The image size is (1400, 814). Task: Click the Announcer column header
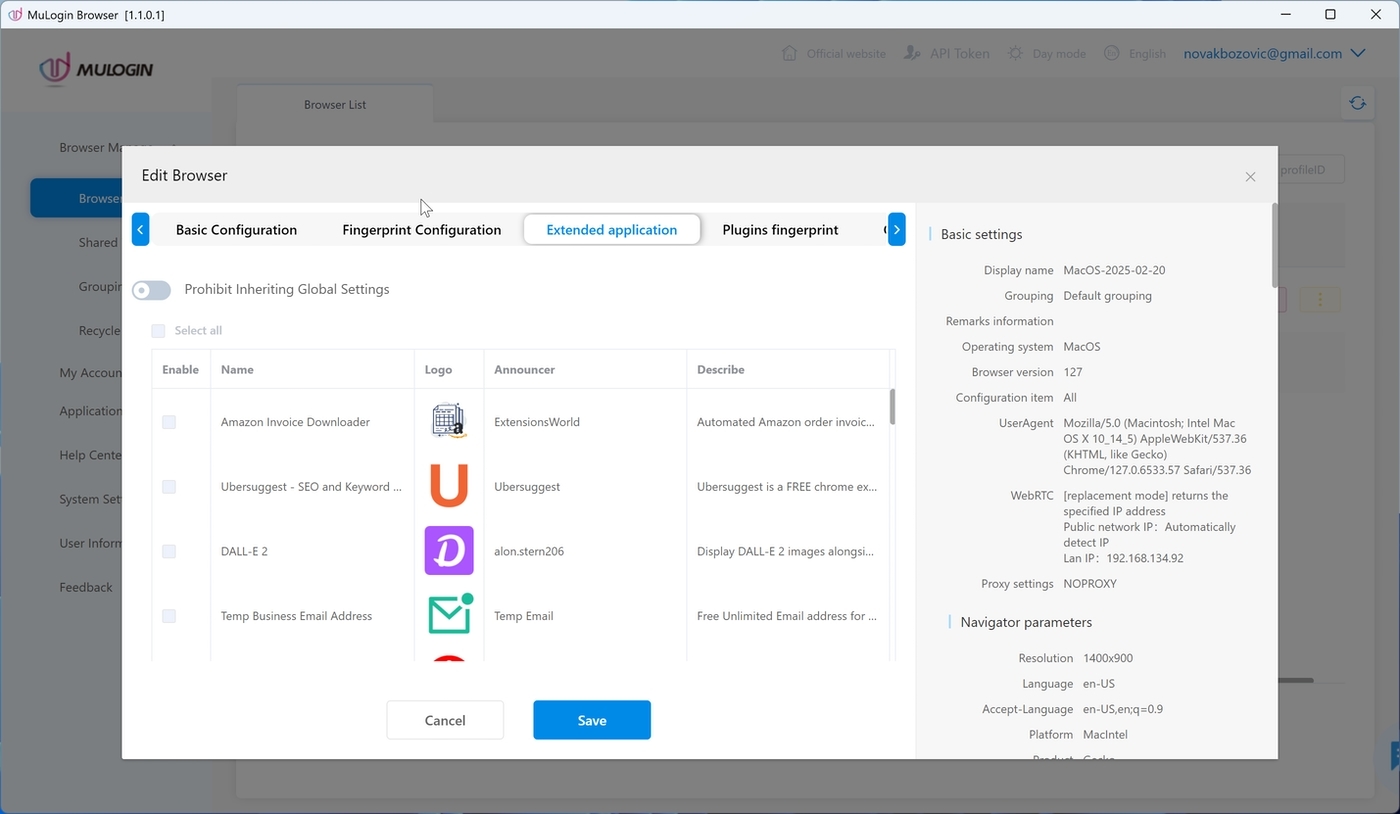(524, 369)
